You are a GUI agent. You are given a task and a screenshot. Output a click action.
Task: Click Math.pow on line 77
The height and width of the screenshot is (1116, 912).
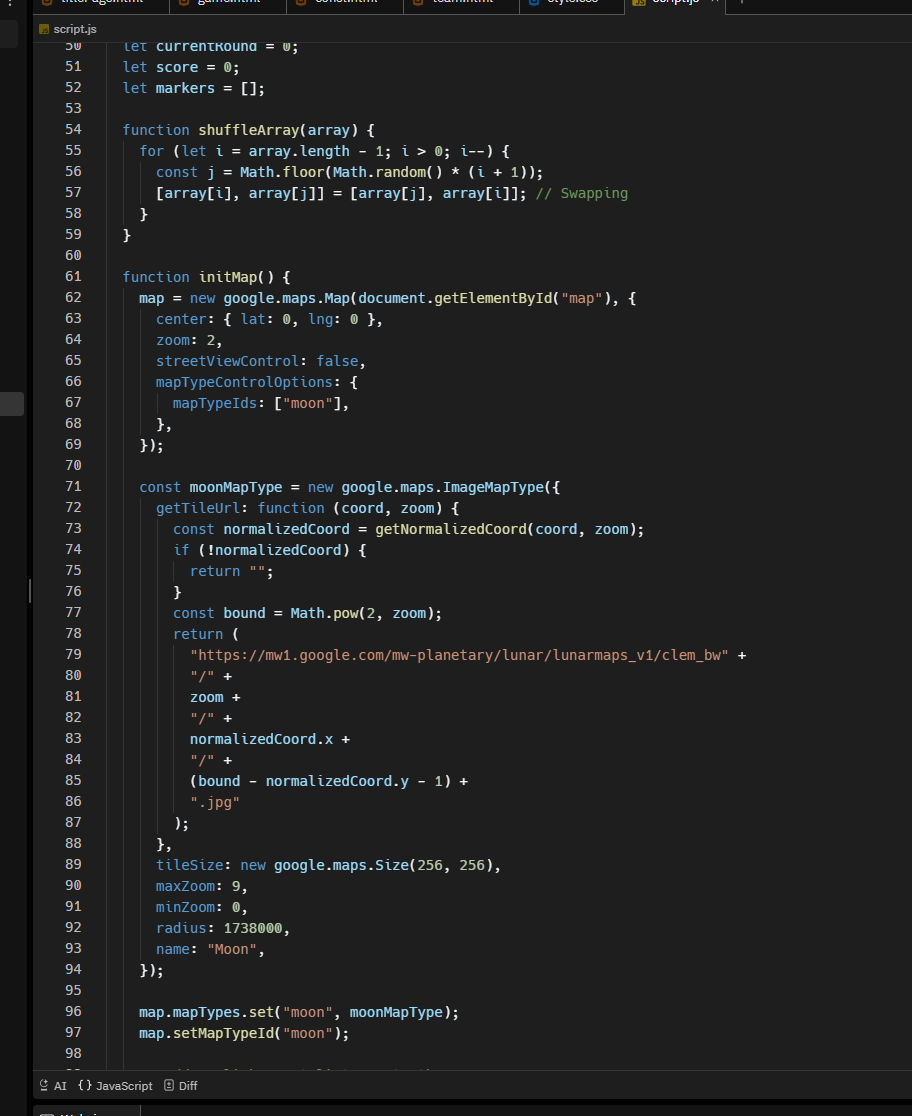coord(324,614)
